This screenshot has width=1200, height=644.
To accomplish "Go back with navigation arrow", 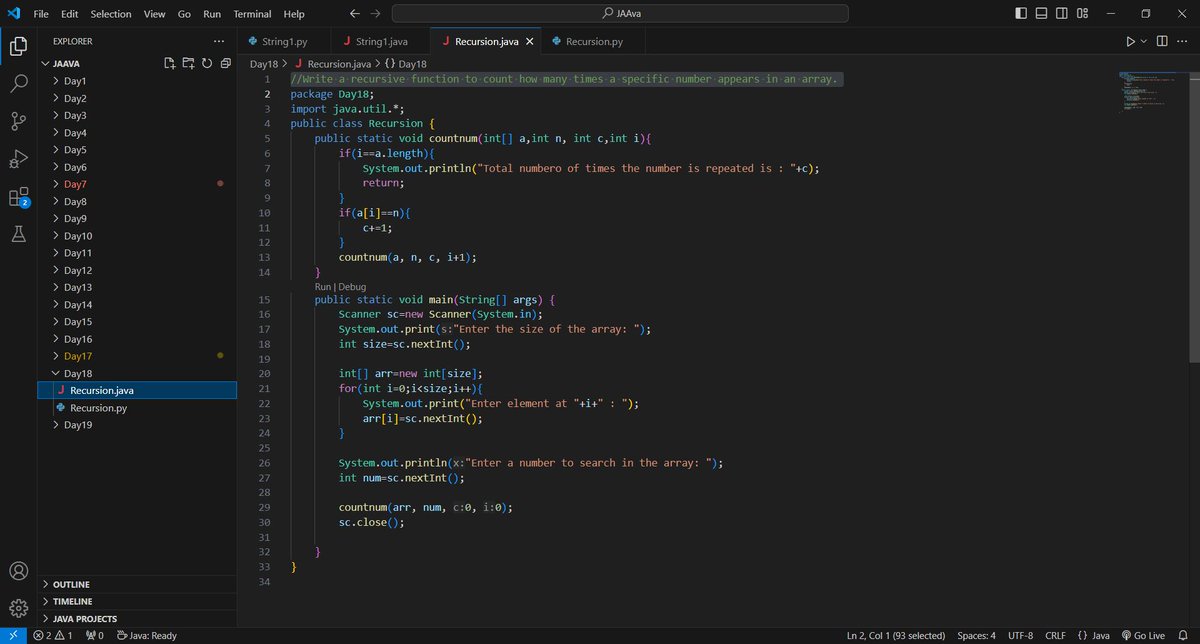I will coord(355,14).
